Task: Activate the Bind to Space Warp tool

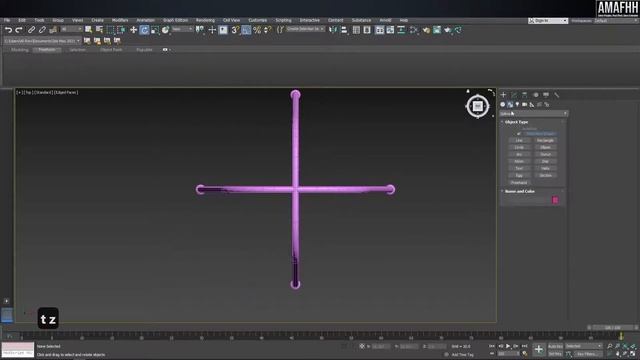Action: pos(53,30)
